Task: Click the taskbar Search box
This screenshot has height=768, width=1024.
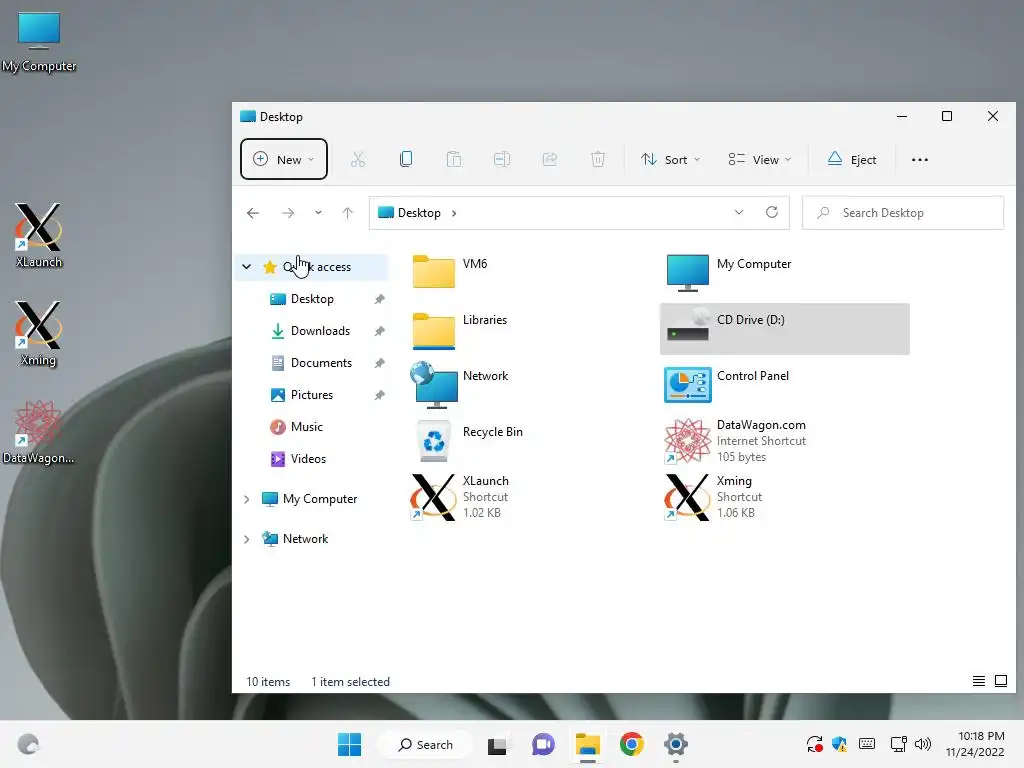Action: click(x=426, y=744)
